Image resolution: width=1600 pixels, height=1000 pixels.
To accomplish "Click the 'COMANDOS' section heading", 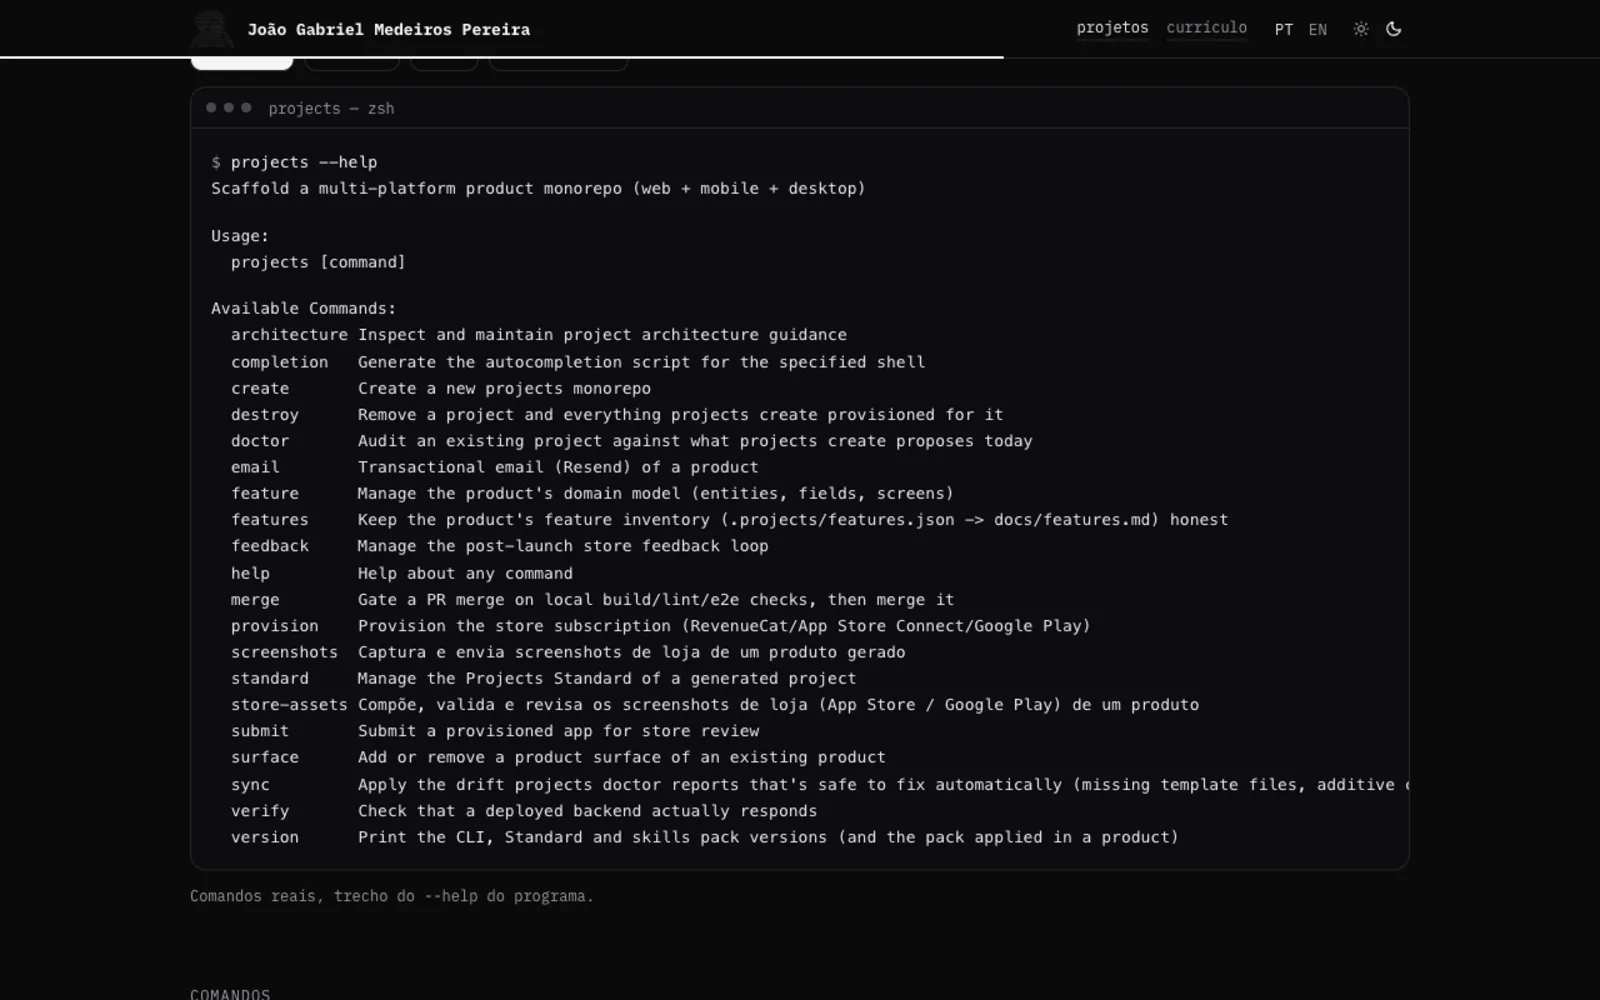I will 230,995.
